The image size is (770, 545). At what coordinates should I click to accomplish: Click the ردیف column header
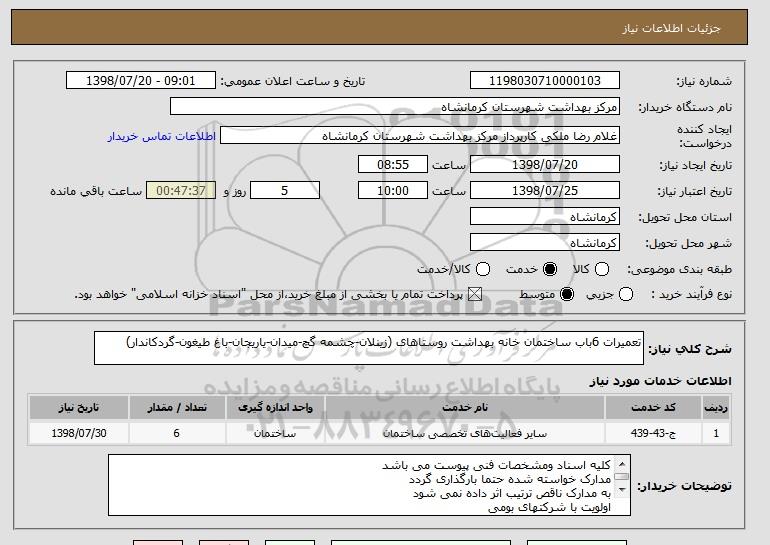(x=716, y=408)
